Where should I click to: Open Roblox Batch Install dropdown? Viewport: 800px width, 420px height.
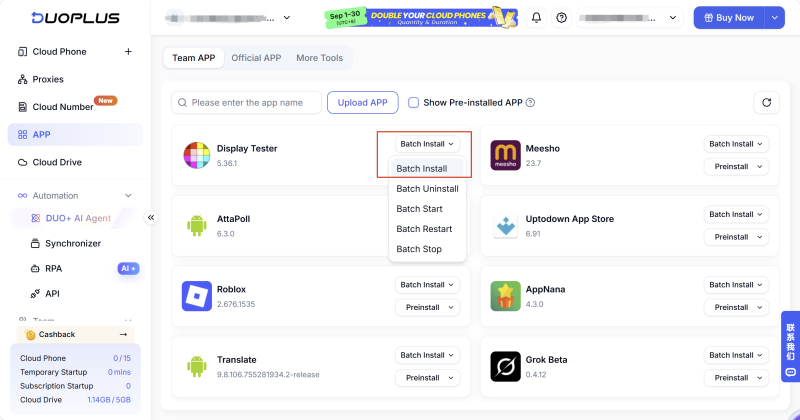click(427, 285)
